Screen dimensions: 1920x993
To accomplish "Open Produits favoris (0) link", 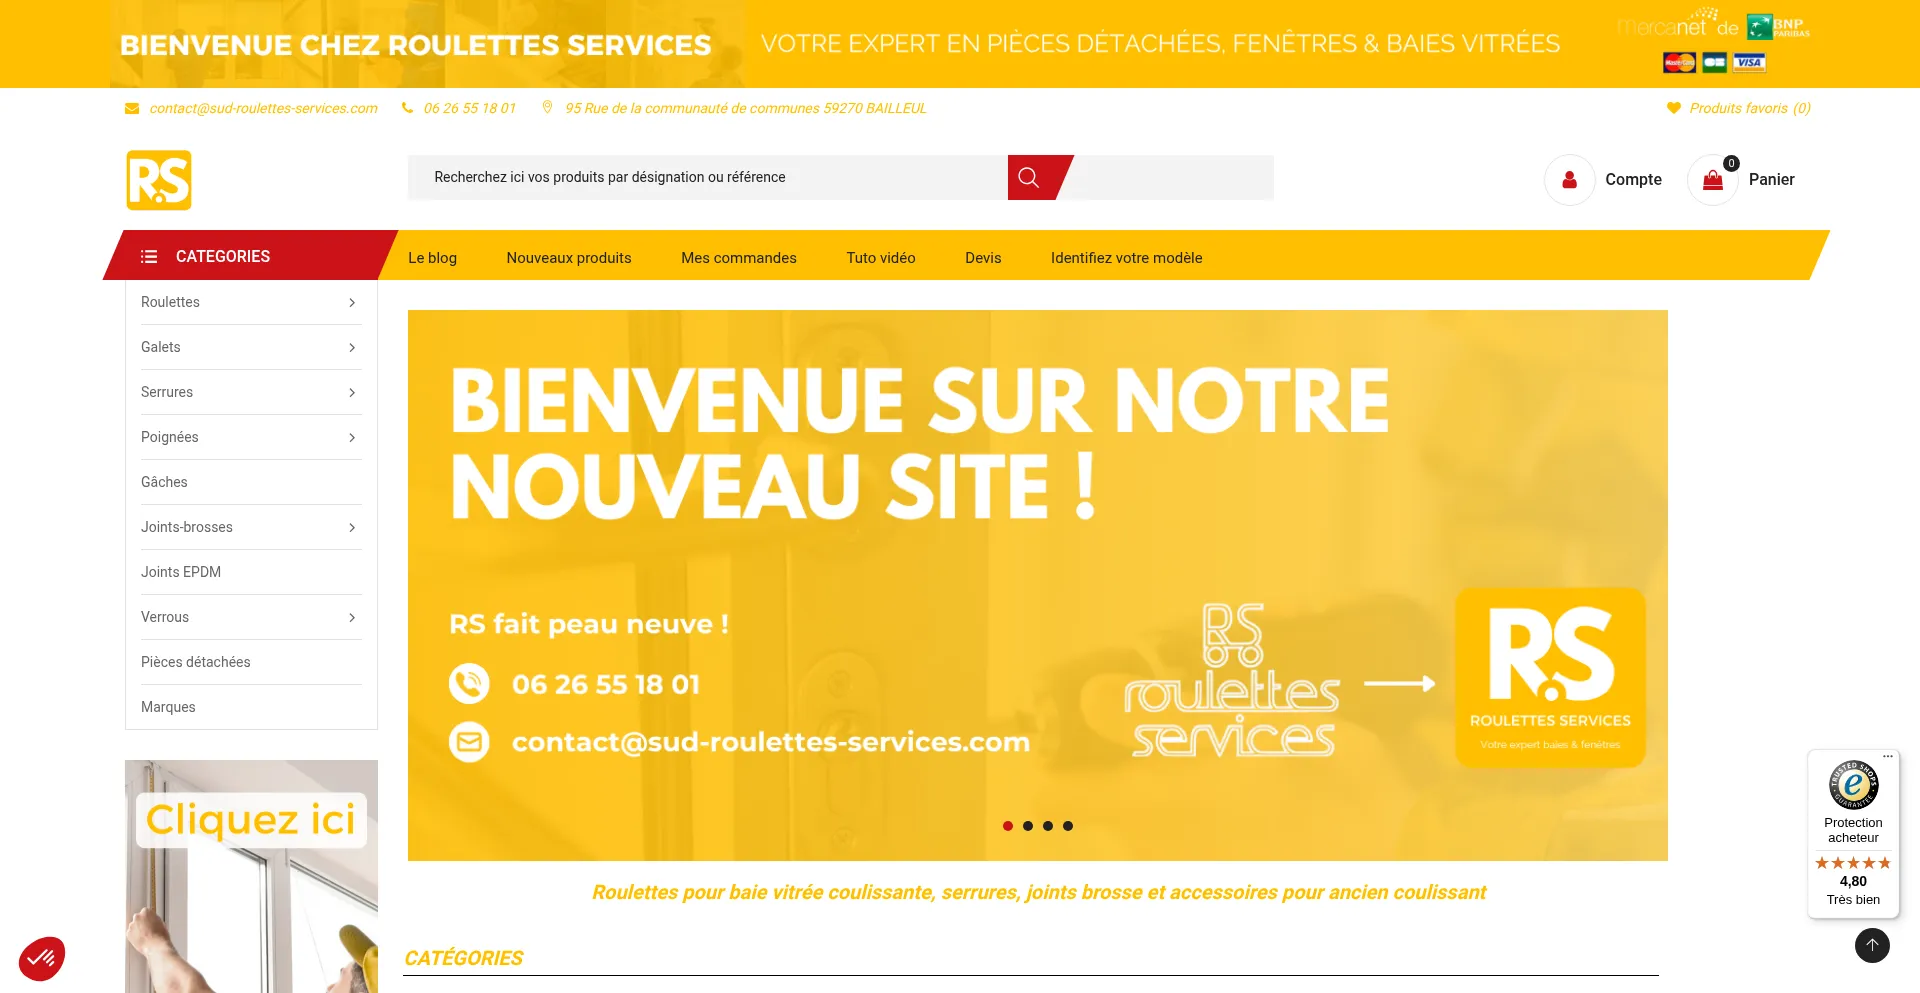I will [1750, 108].
